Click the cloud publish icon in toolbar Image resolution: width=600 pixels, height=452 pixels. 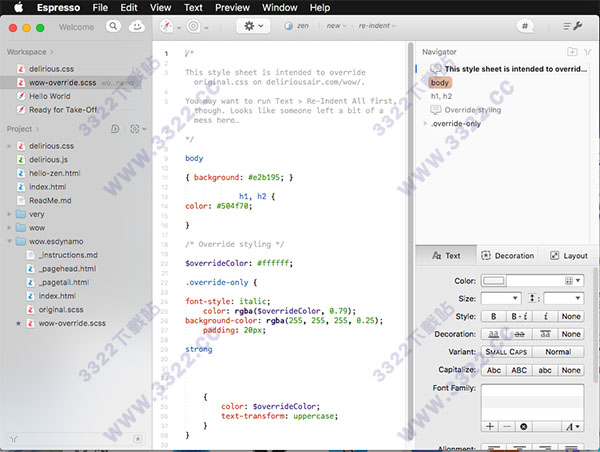click(135, 26)
